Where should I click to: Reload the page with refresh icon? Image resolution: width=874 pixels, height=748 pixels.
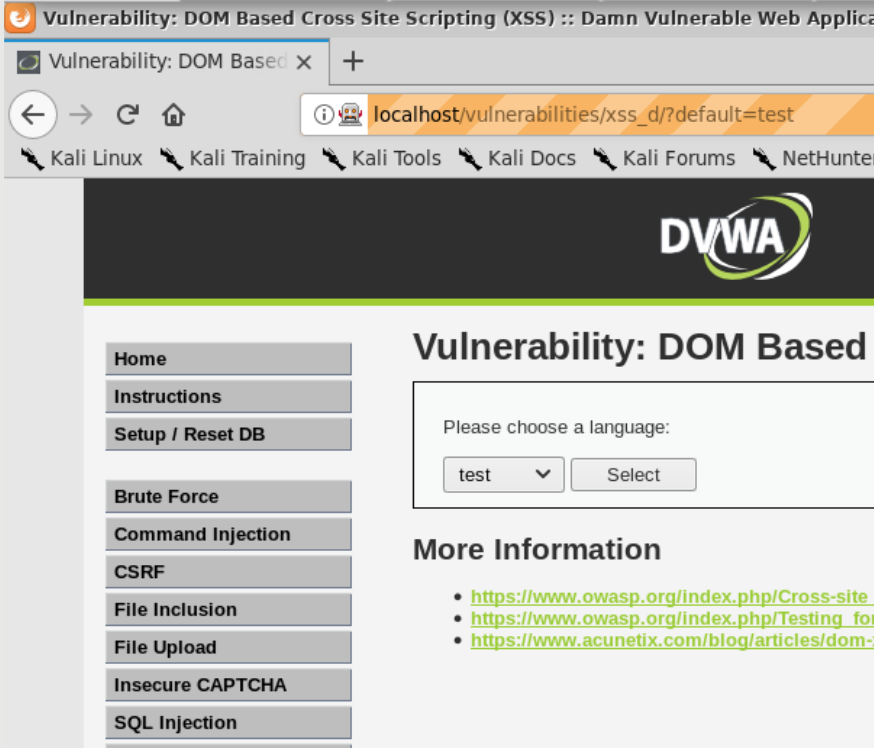point(127,115)
